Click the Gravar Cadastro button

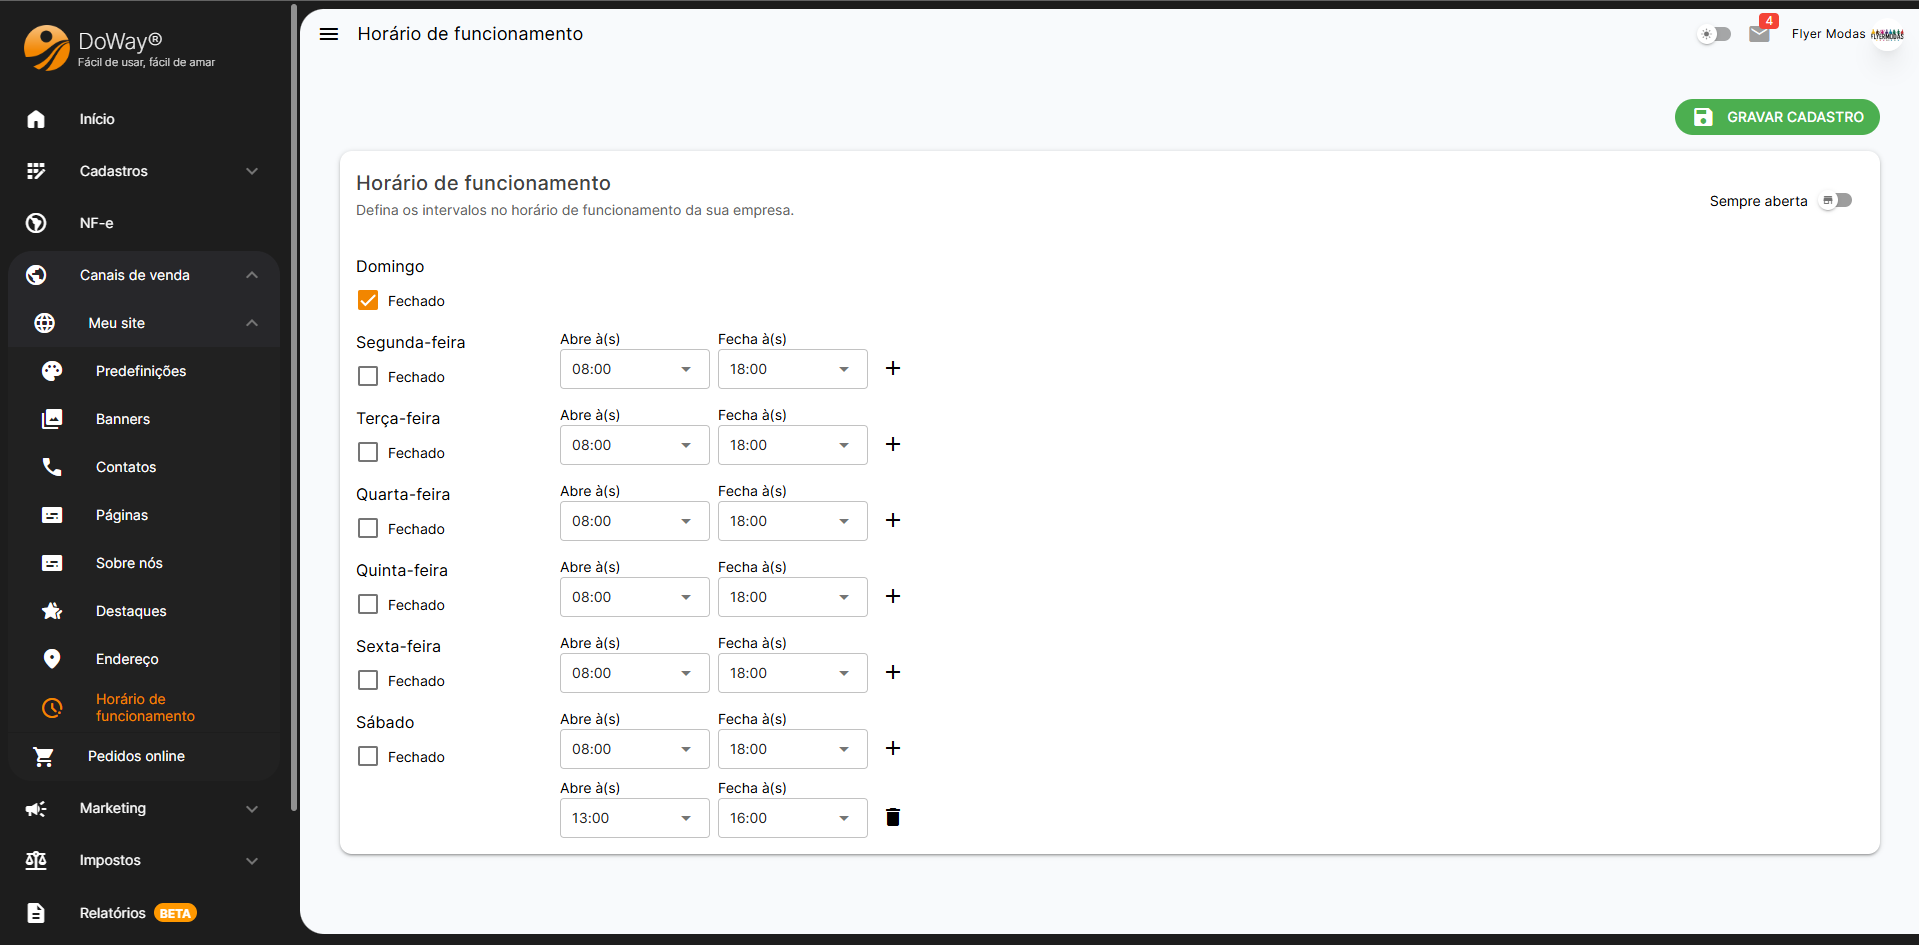[x=1777, y=117]
